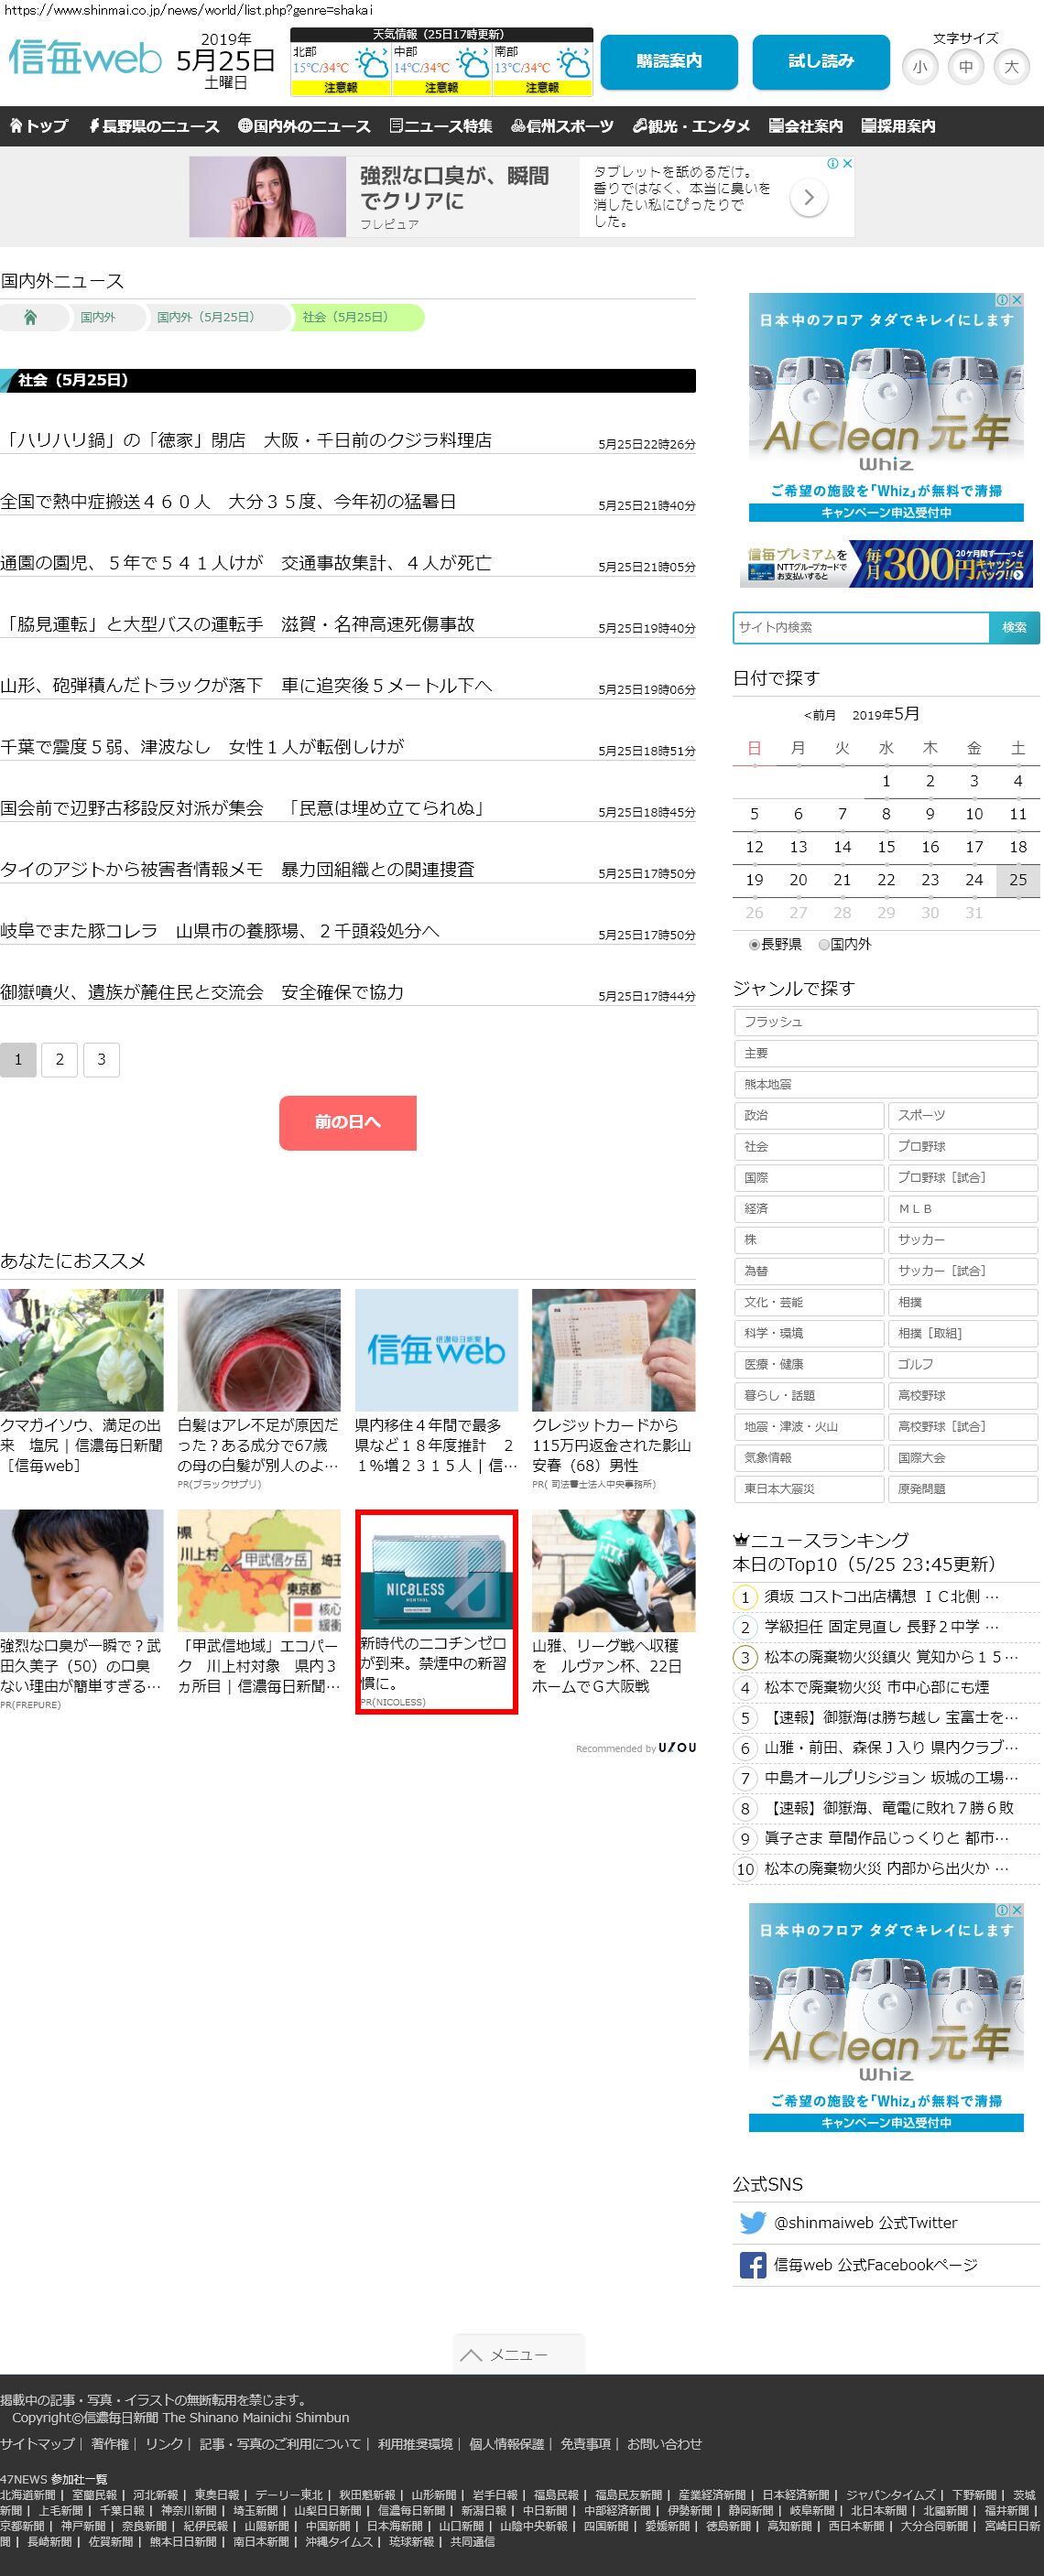Set text size to small (小)
Screen dimensions: 1044x2576
[919, 67]
